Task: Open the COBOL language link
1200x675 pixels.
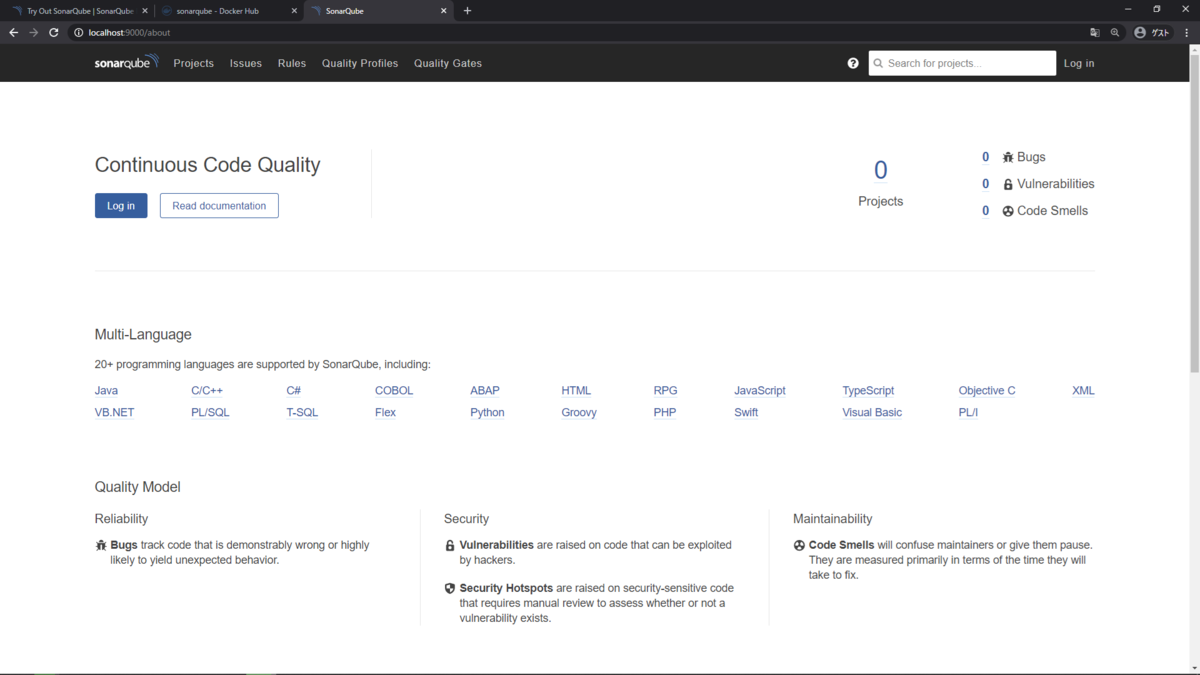Action: (x=394, y=390)
